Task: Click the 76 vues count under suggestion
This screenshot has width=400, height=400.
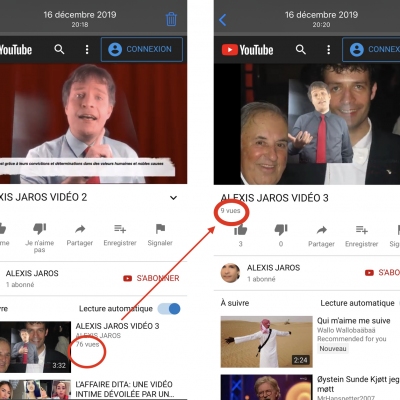Action: [87, 344]
